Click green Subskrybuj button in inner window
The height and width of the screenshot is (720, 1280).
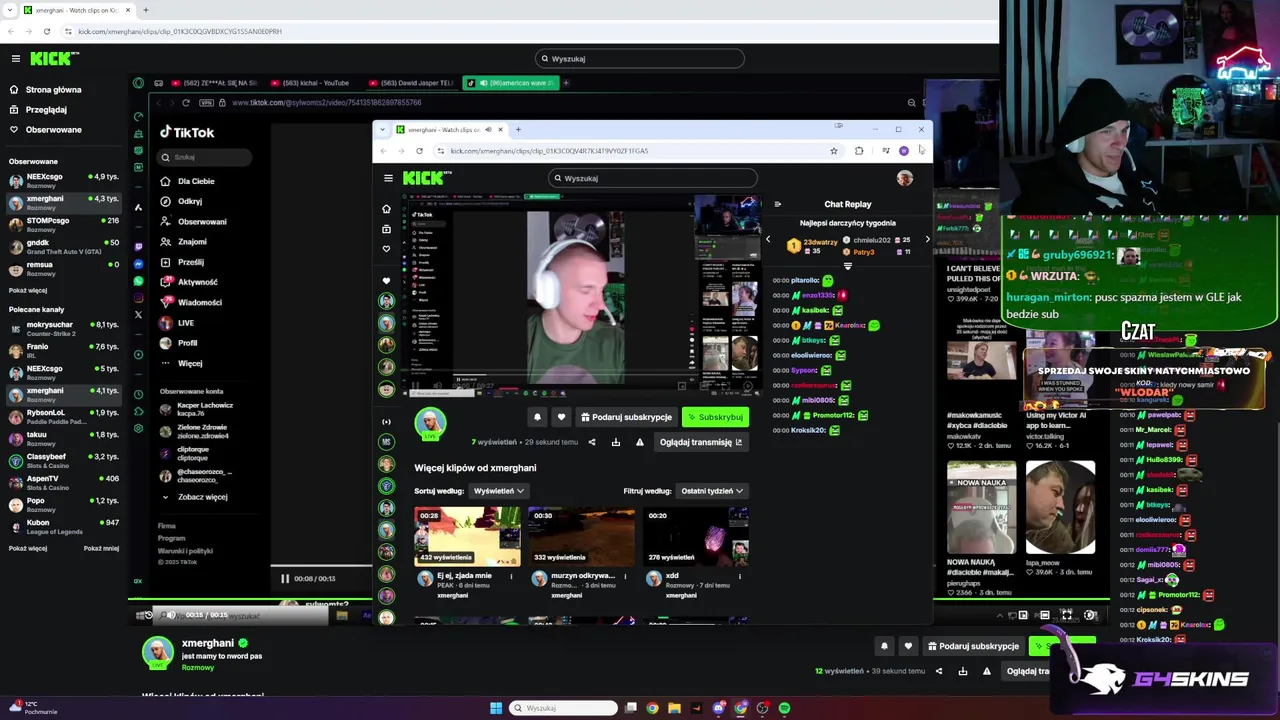click(x=715, y=417)
